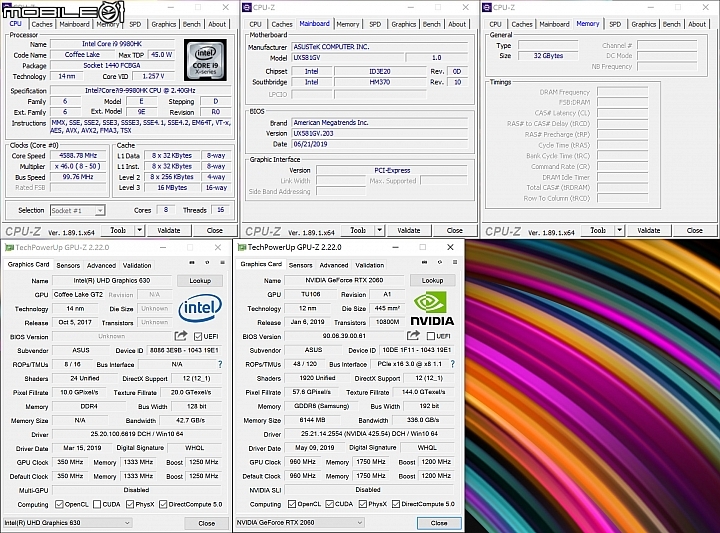720x533 pixels.
Task: Expand Tools arrow in CPU-Z Memory window
Action: point(619,230)
